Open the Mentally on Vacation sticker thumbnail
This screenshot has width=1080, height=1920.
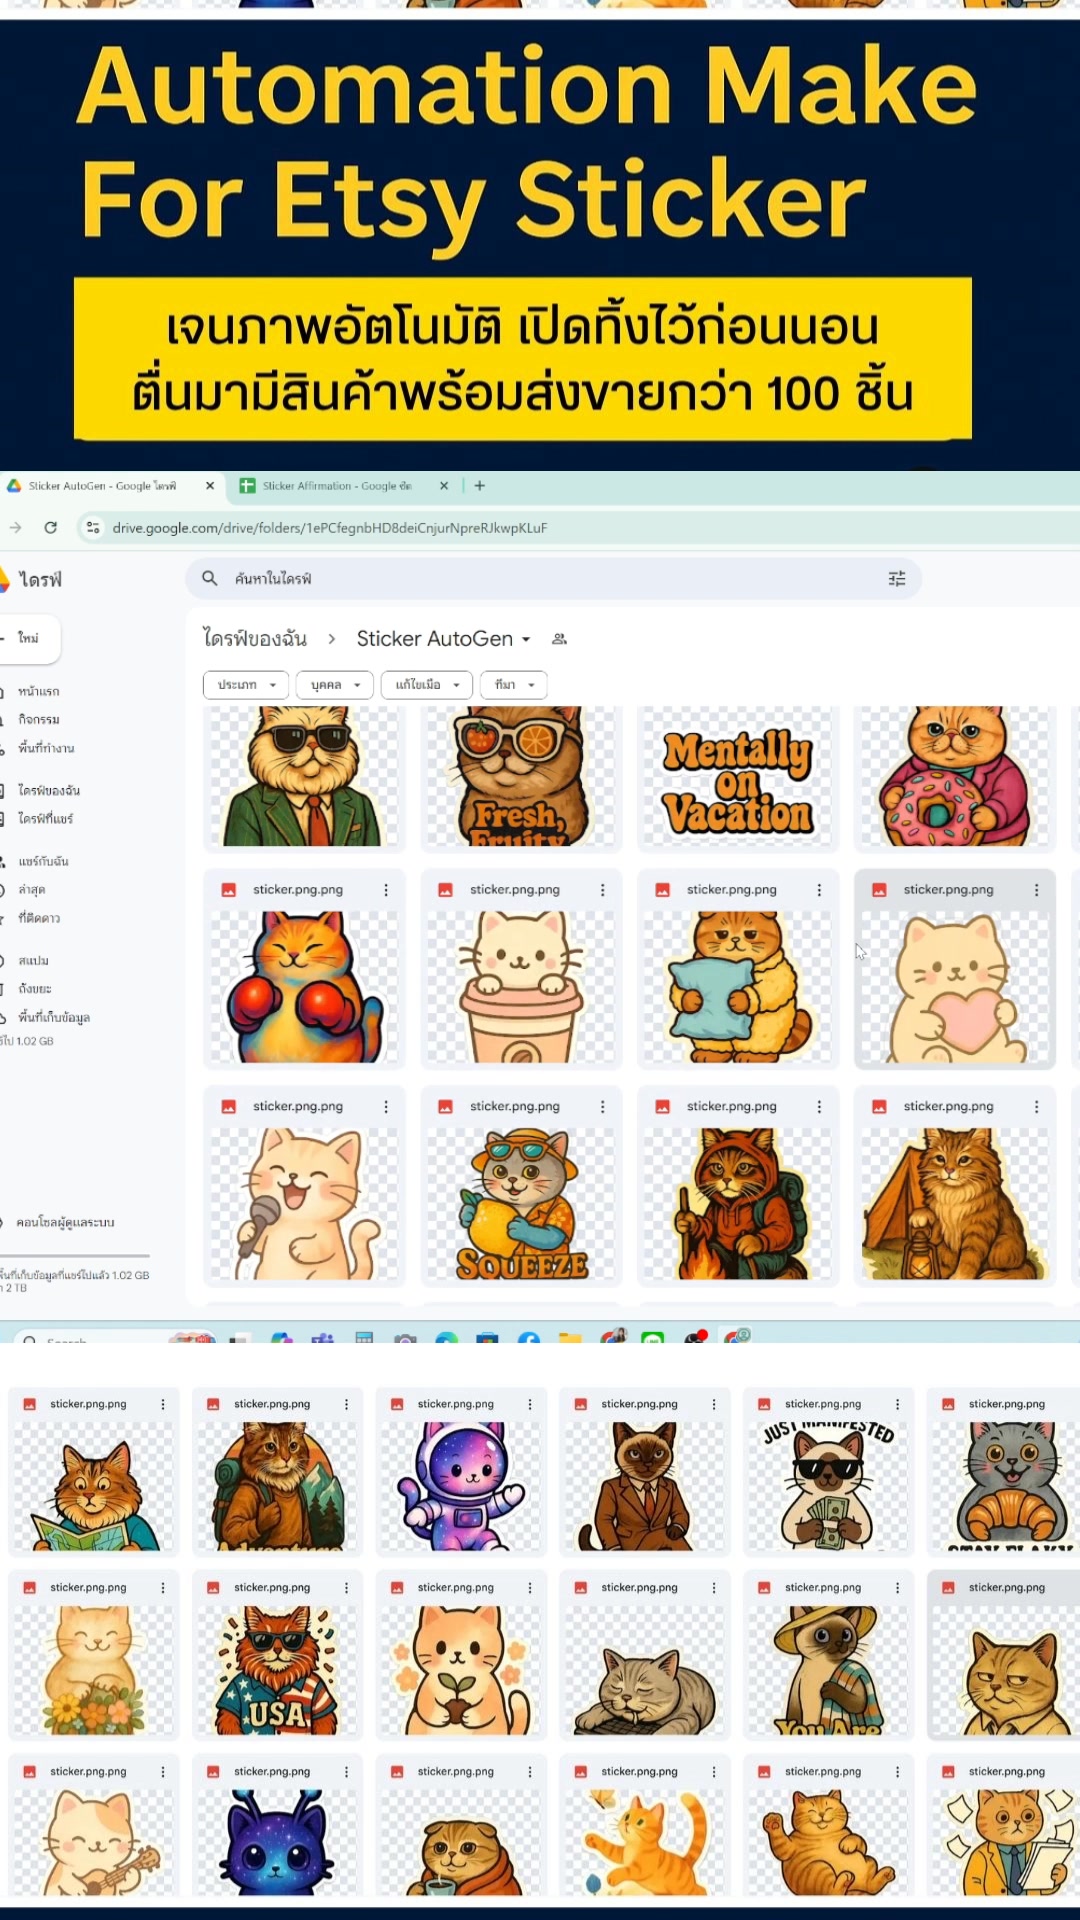[738, 778]
